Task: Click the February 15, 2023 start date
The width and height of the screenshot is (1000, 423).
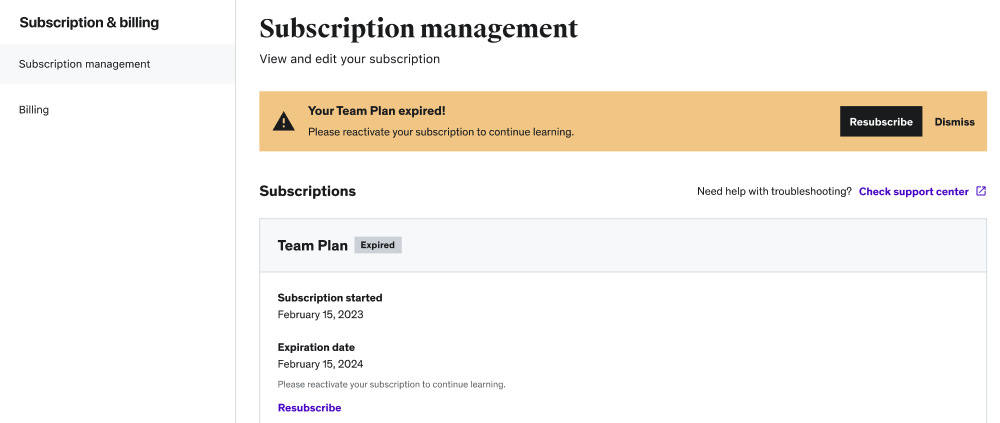Action: click(x=320, y=314)
